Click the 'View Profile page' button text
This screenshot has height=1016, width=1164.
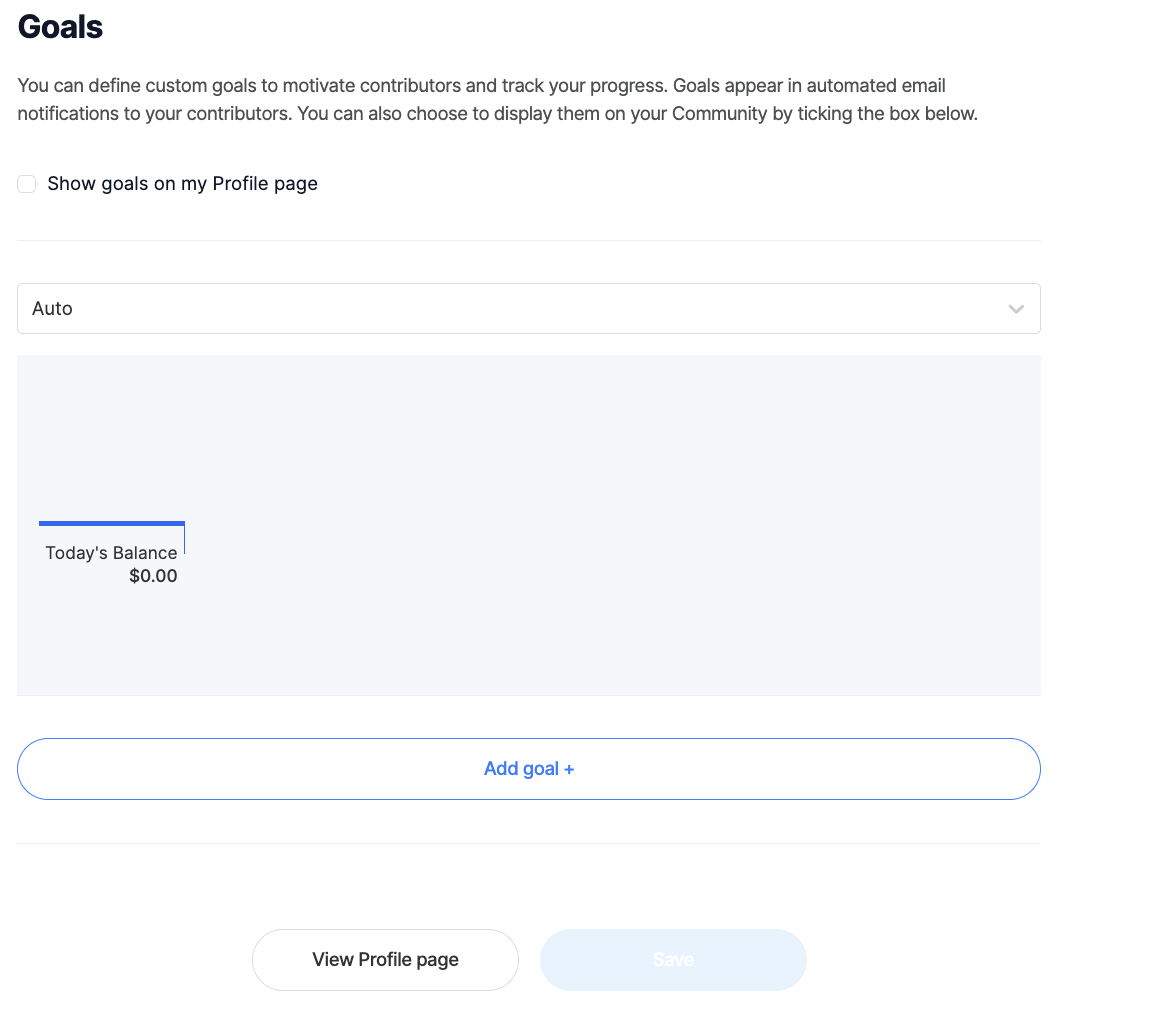click(x=385, y=960)
